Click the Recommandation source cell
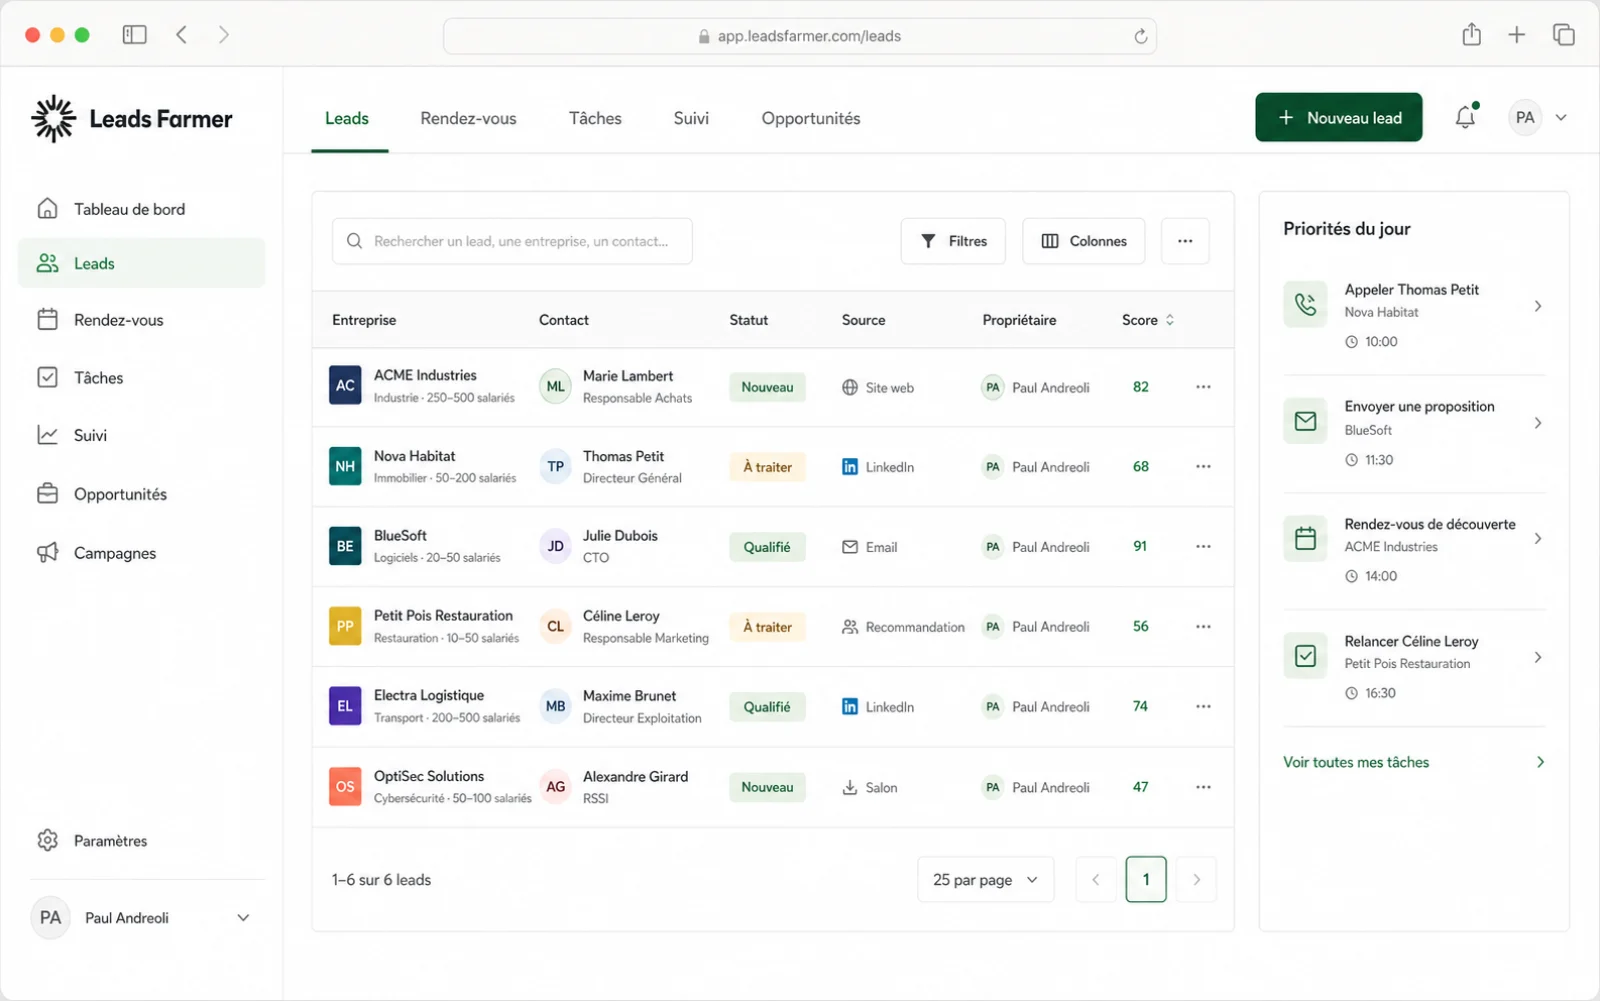This screenshot has width=1600, height=1001. pos(904,627)
